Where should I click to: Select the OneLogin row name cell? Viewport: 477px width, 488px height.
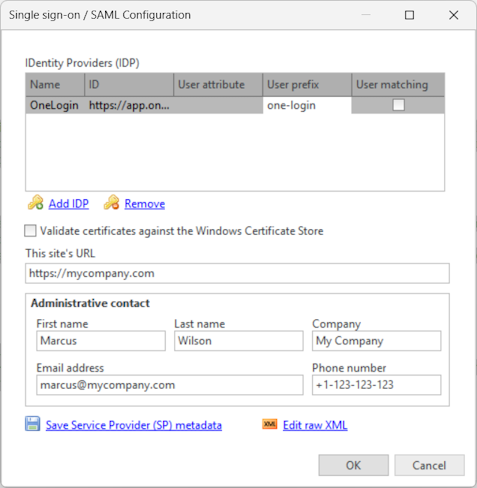tap(55, 105)
